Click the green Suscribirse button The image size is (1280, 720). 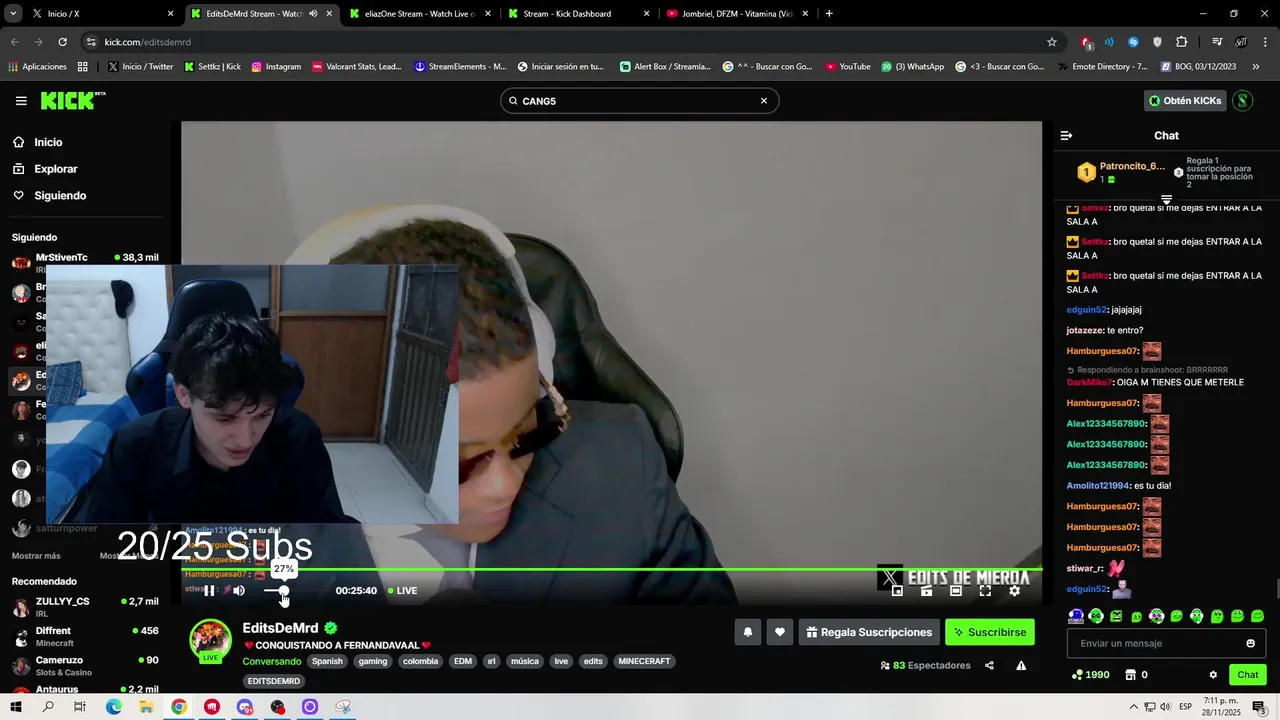[990, 632]
